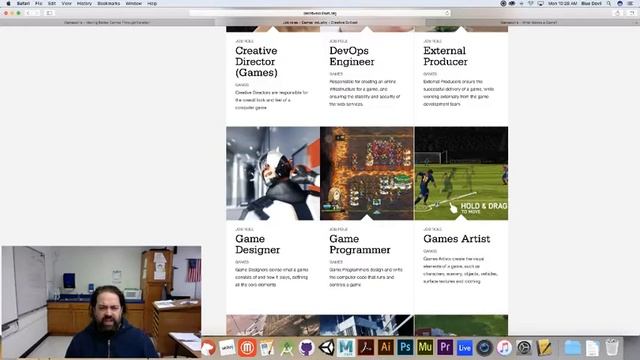This screenshot has height=360, width=640.
Task: Click Safari's Share icon
Action: coord(618,13)
